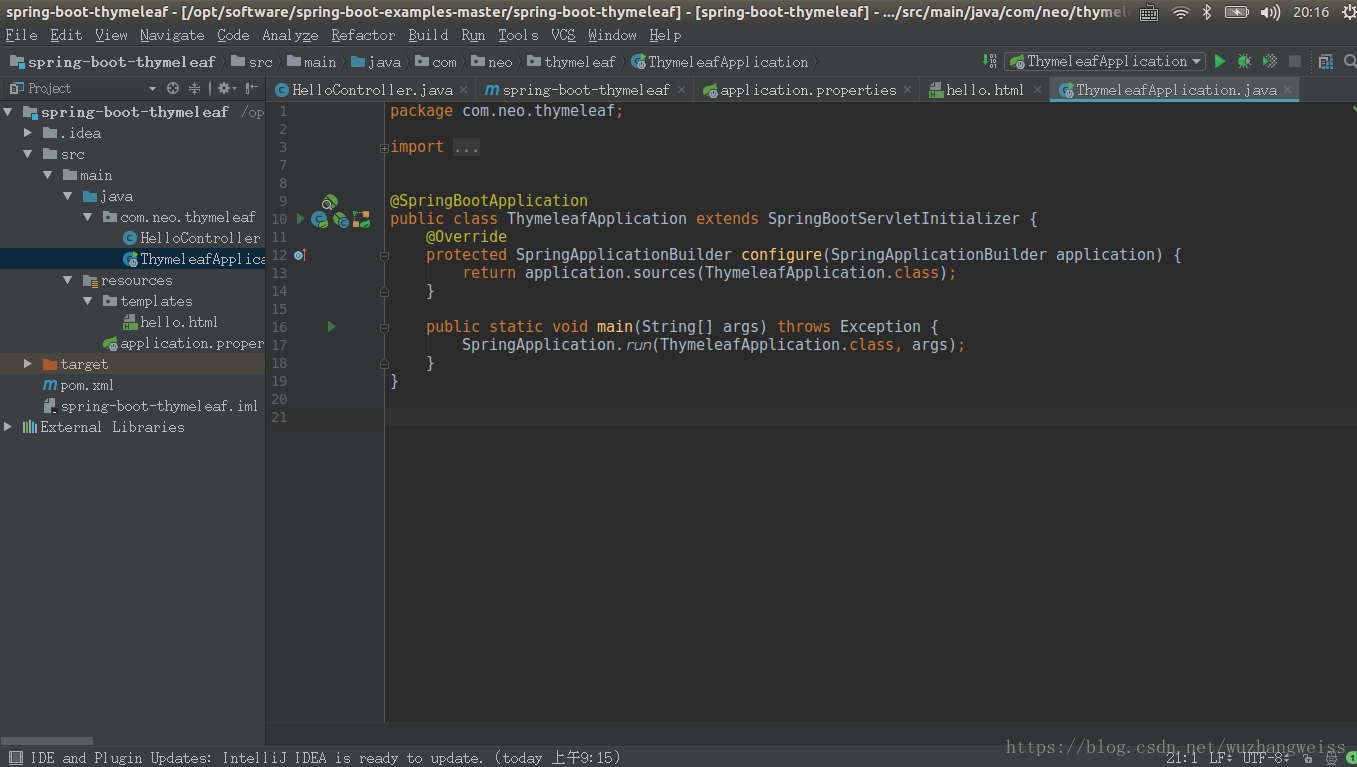This screenshot has width=1357, height=767.
Task: Collapse the templates folder
Action: pos(88,301)
